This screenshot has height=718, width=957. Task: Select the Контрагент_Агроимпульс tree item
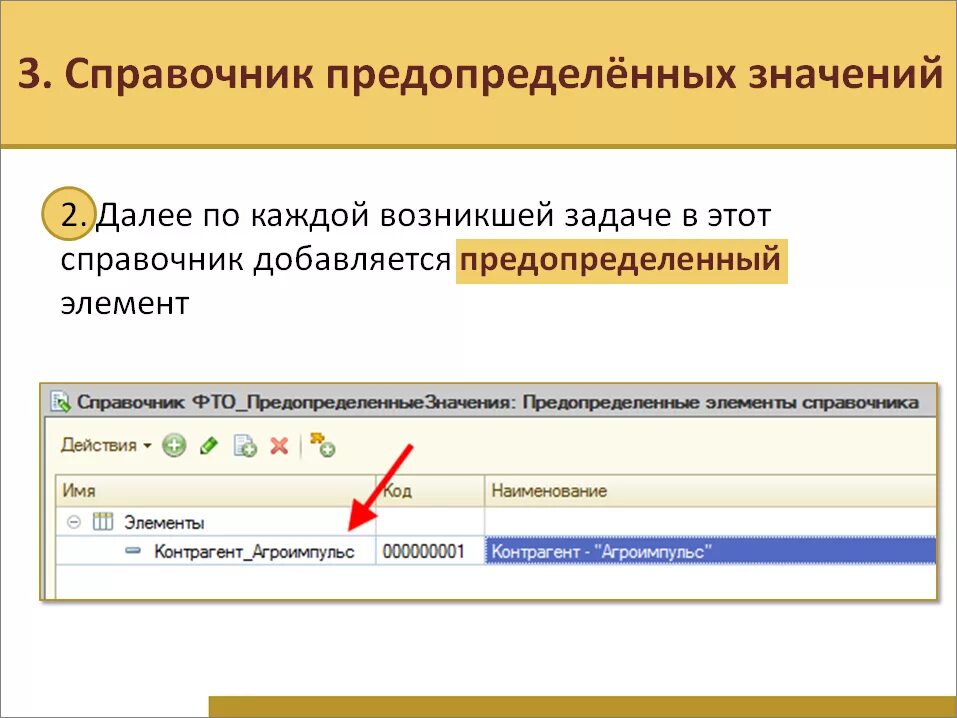(254, 551)
